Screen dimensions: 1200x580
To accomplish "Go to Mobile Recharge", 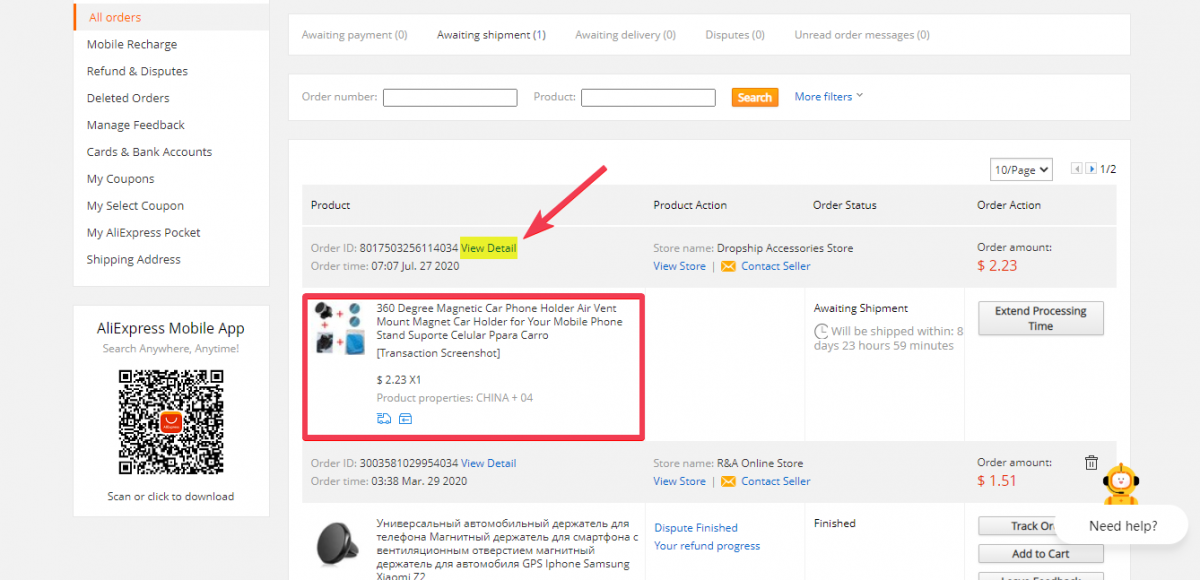I will coord(132,44).
